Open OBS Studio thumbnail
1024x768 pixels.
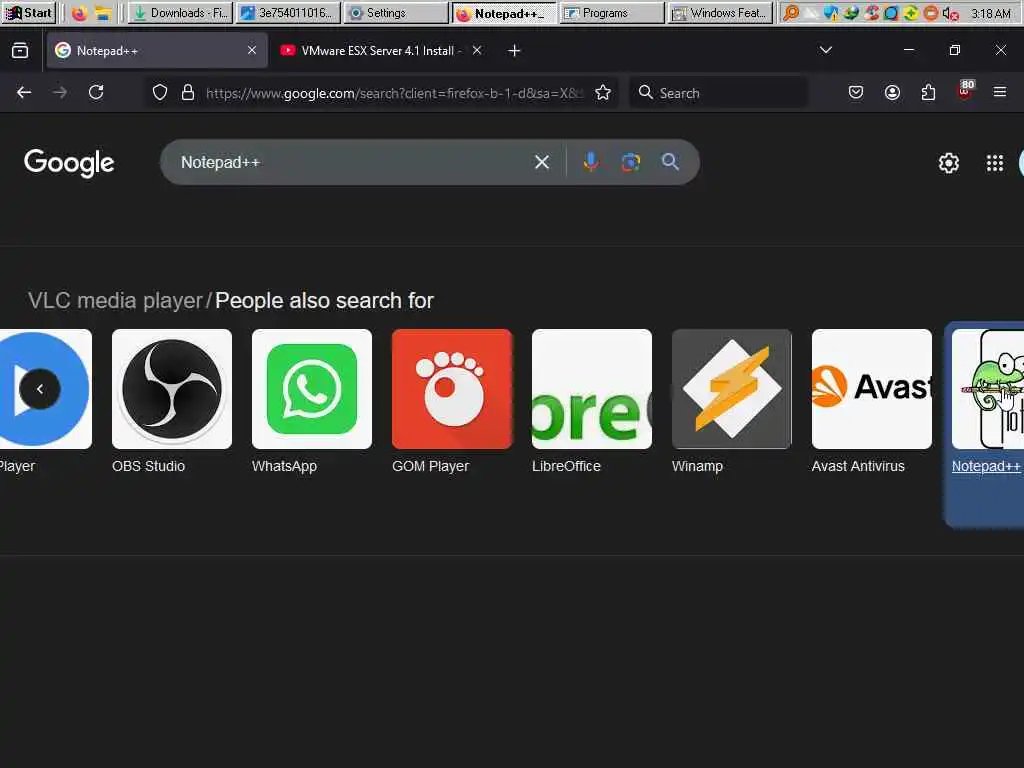pyautogui.click(x=172, y=389)
